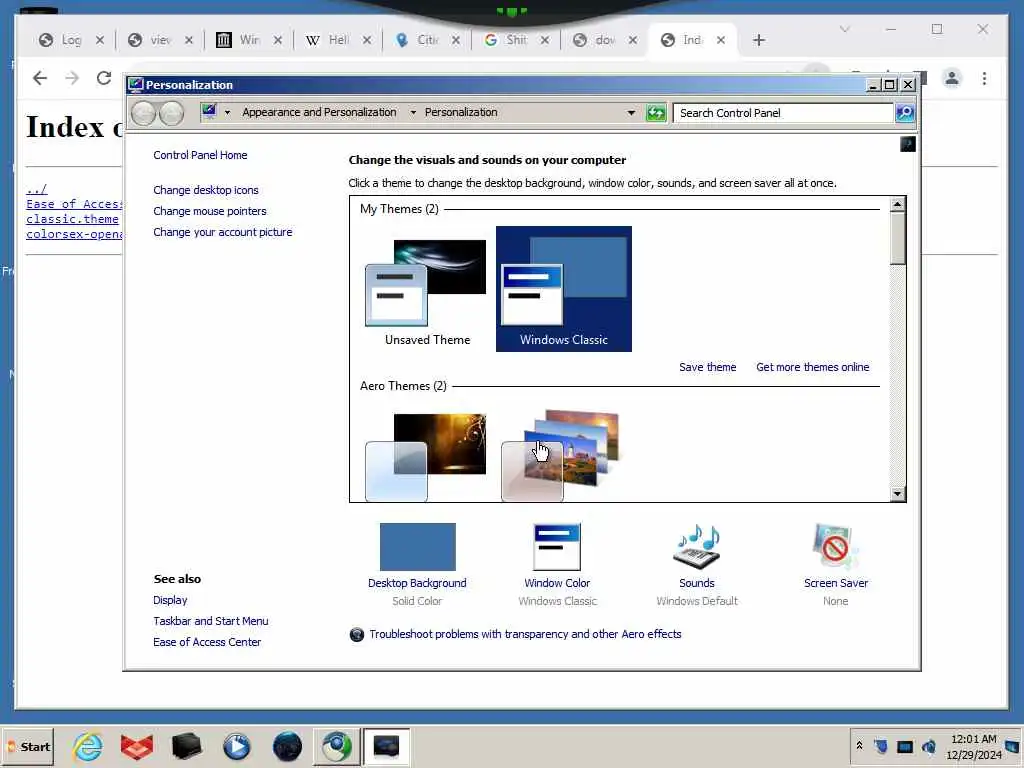Screen dimensions: 1024x768
Task: Open Control Panel Home link
Action: (x=200, y=155)
